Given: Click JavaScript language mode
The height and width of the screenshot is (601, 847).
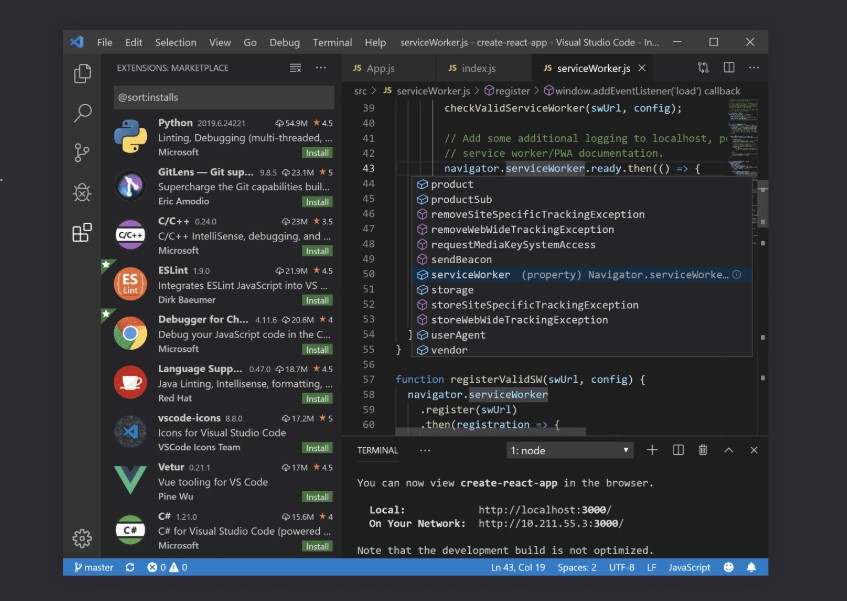Looking at the screenshot, I should tap(689, 567).
